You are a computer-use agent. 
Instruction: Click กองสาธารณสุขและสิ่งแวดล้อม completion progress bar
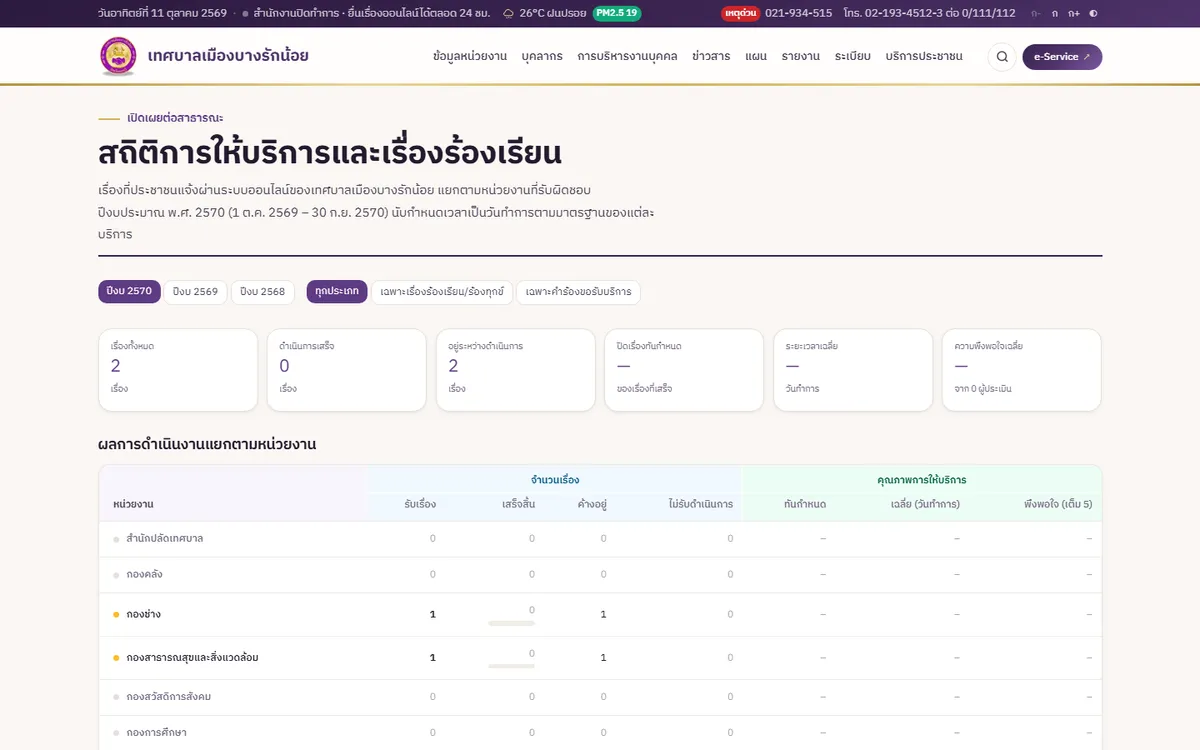point(511,667)
